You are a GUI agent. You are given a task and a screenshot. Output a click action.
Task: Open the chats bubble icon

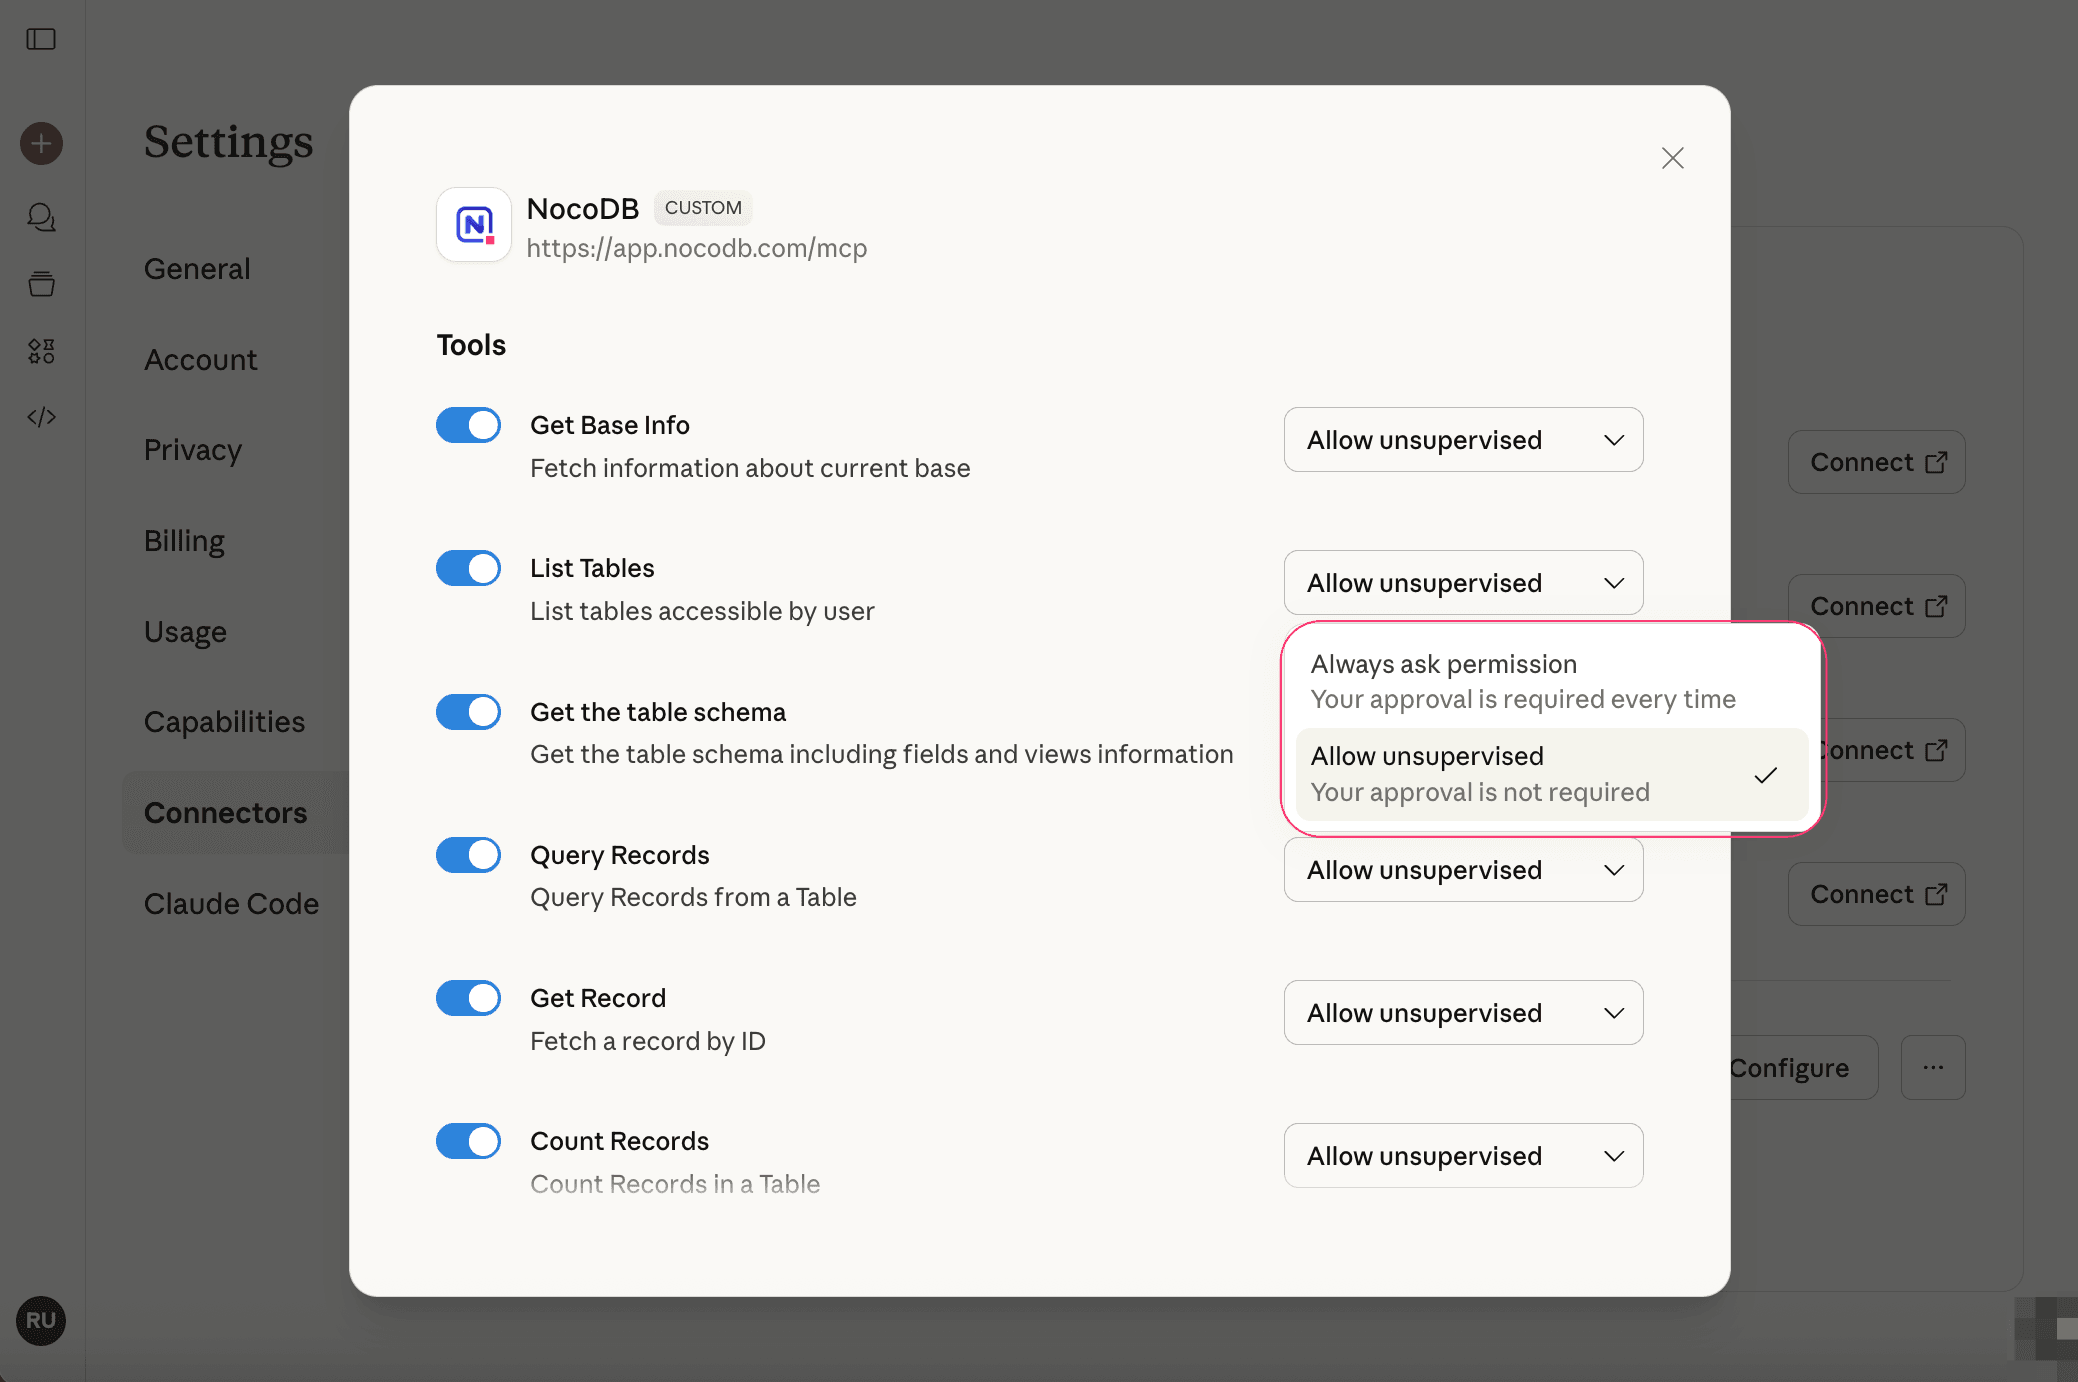tap(41, 217)
